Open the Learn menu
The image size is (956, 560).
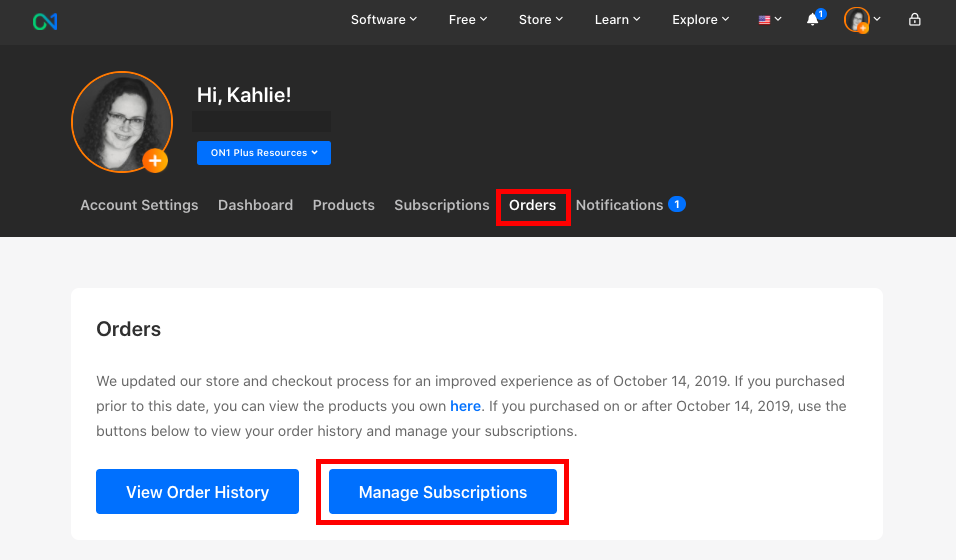[x=618, y=20]
